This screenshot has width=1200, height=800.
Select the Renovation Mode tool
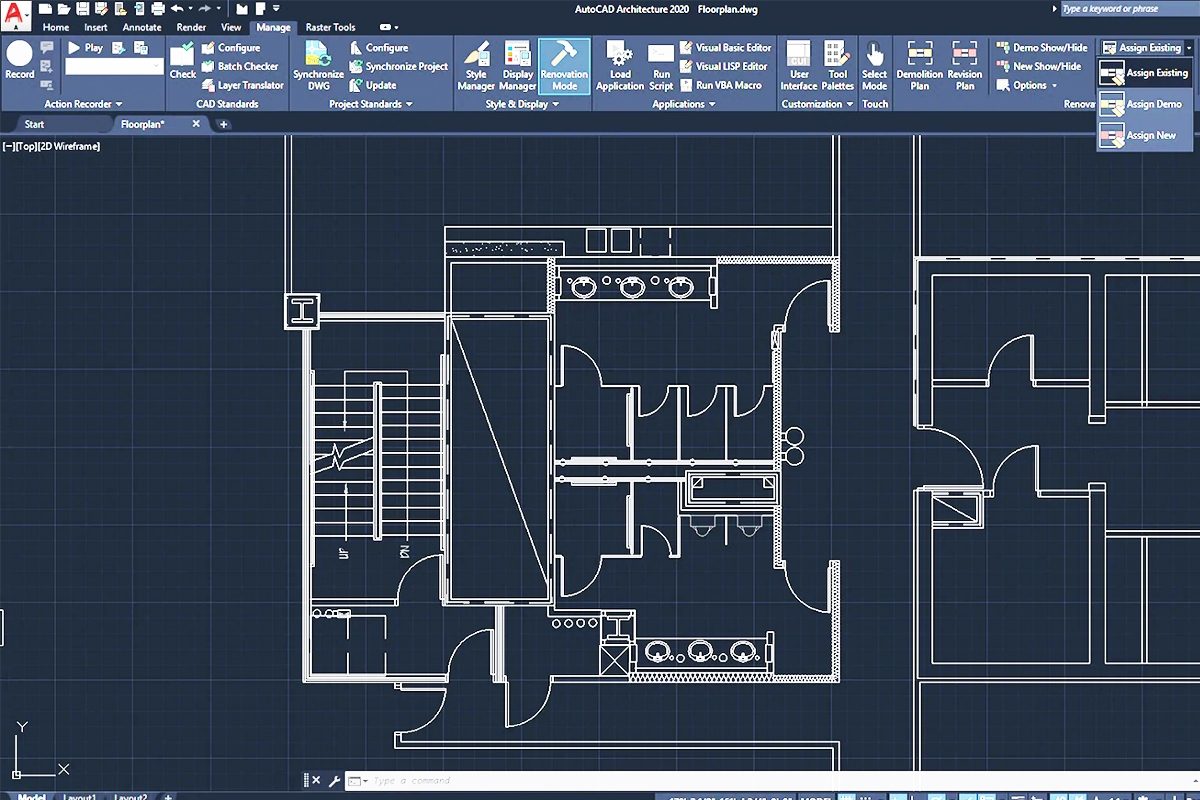[564, 66]
